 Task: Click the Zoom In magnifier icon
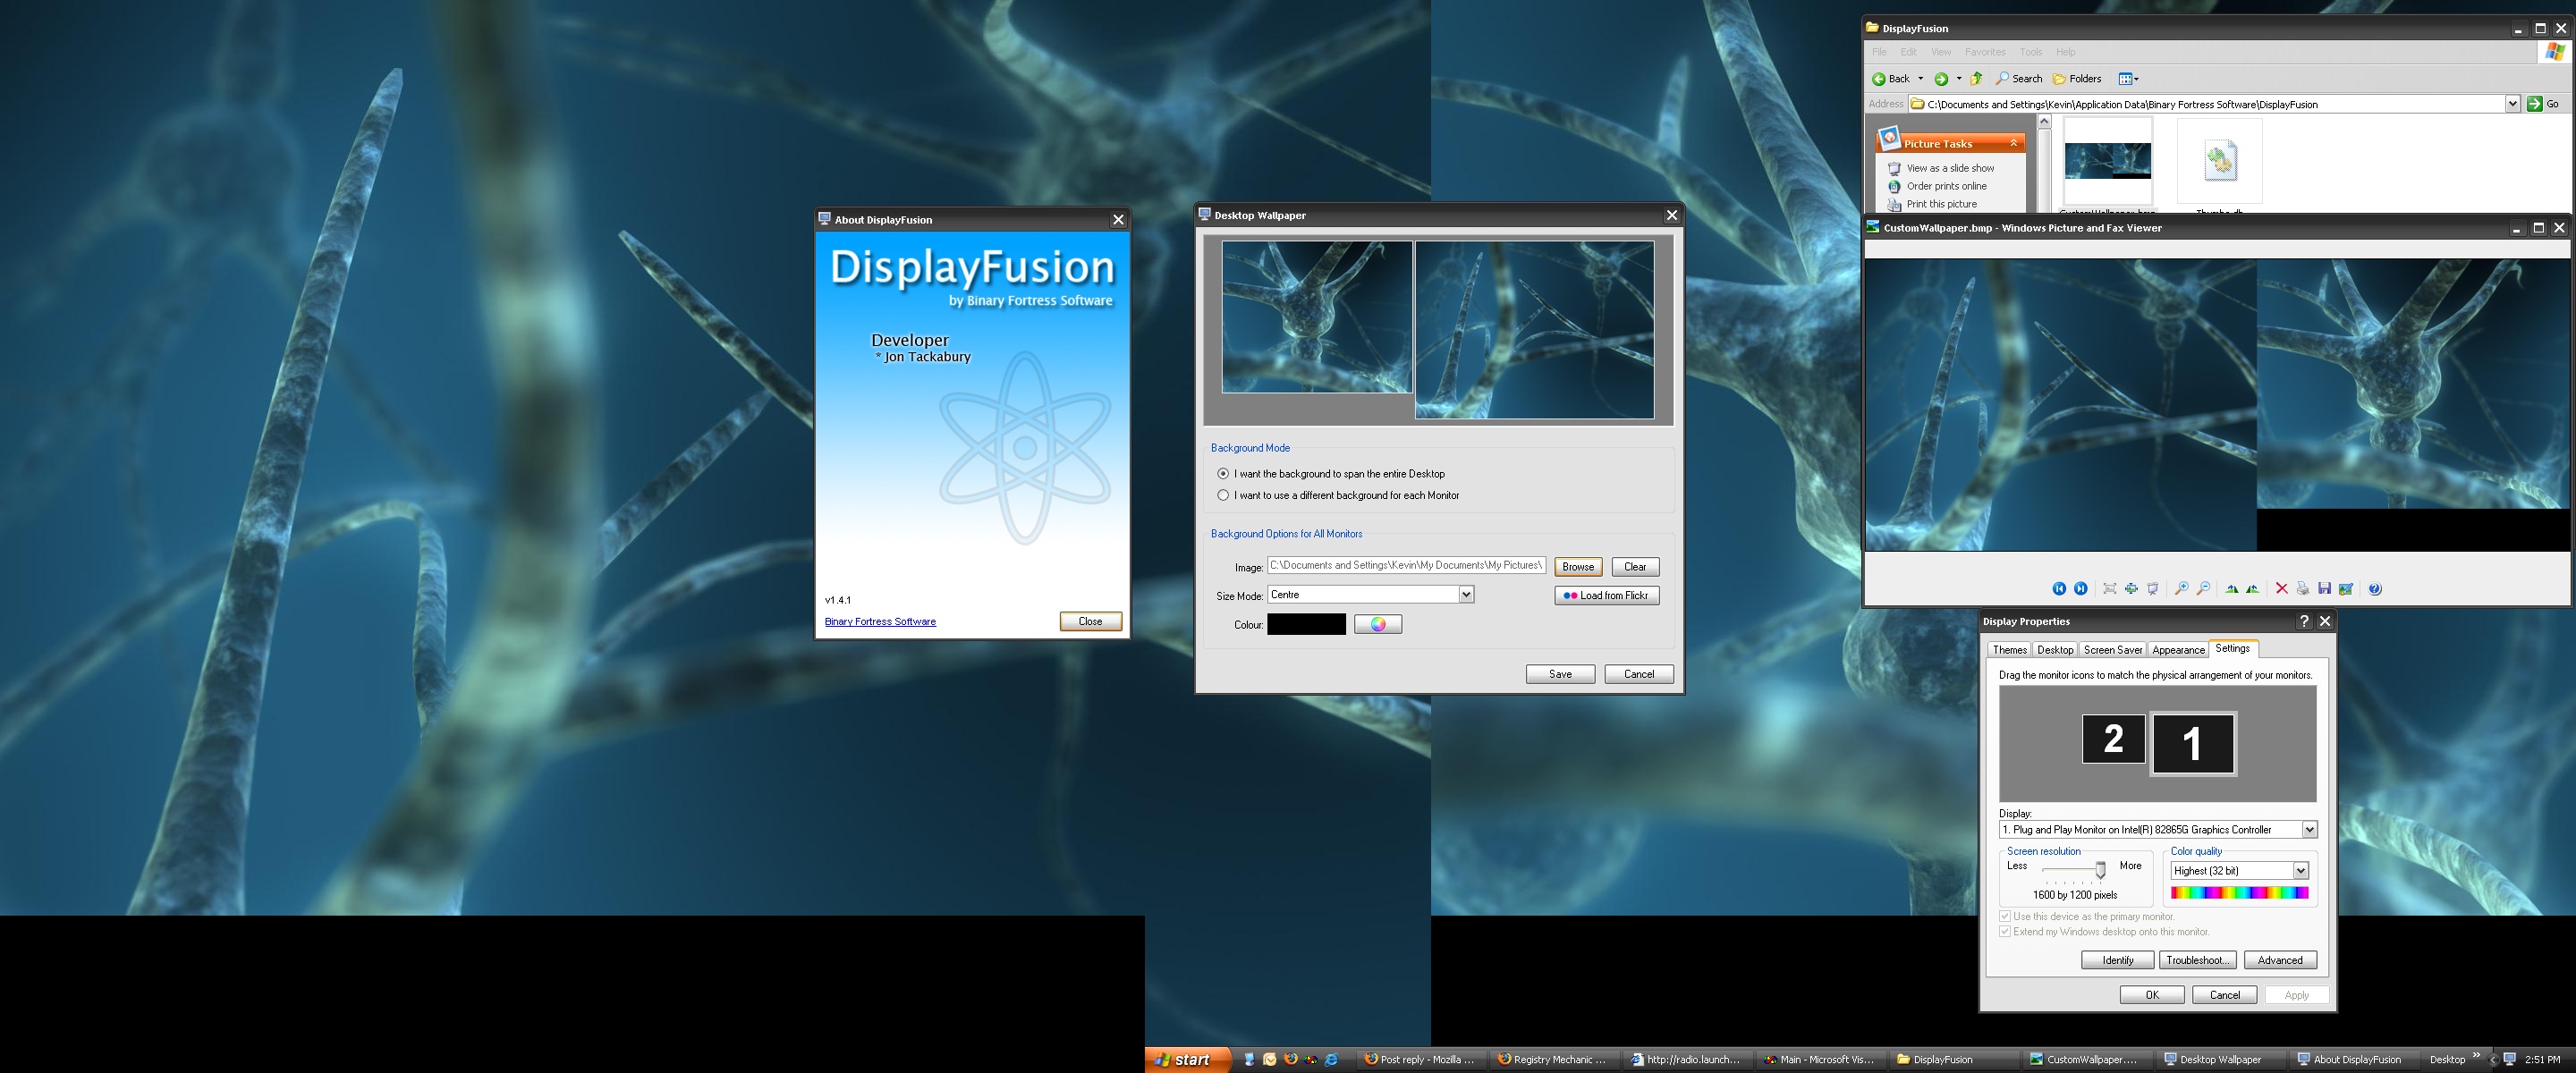coord(2182,589)
